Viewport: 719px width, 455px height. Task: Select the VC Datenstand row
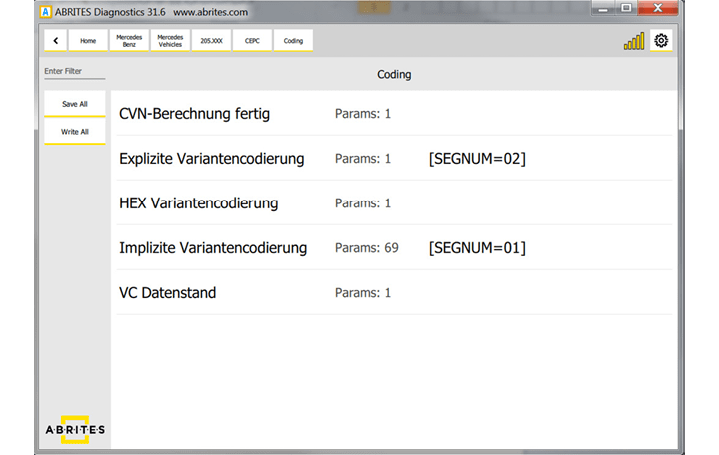(168, 293)
